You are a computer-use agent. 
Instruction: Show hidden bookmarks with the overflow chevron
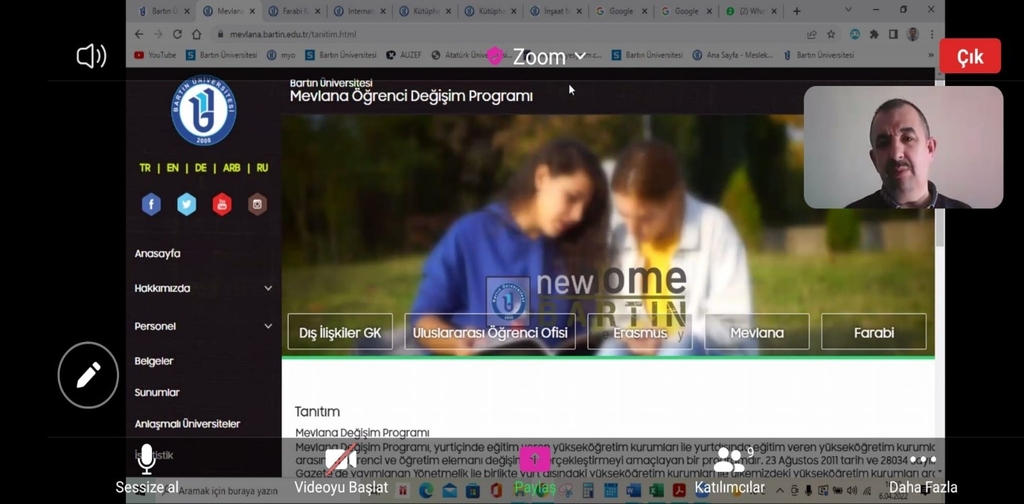click(x=931, y=55)
